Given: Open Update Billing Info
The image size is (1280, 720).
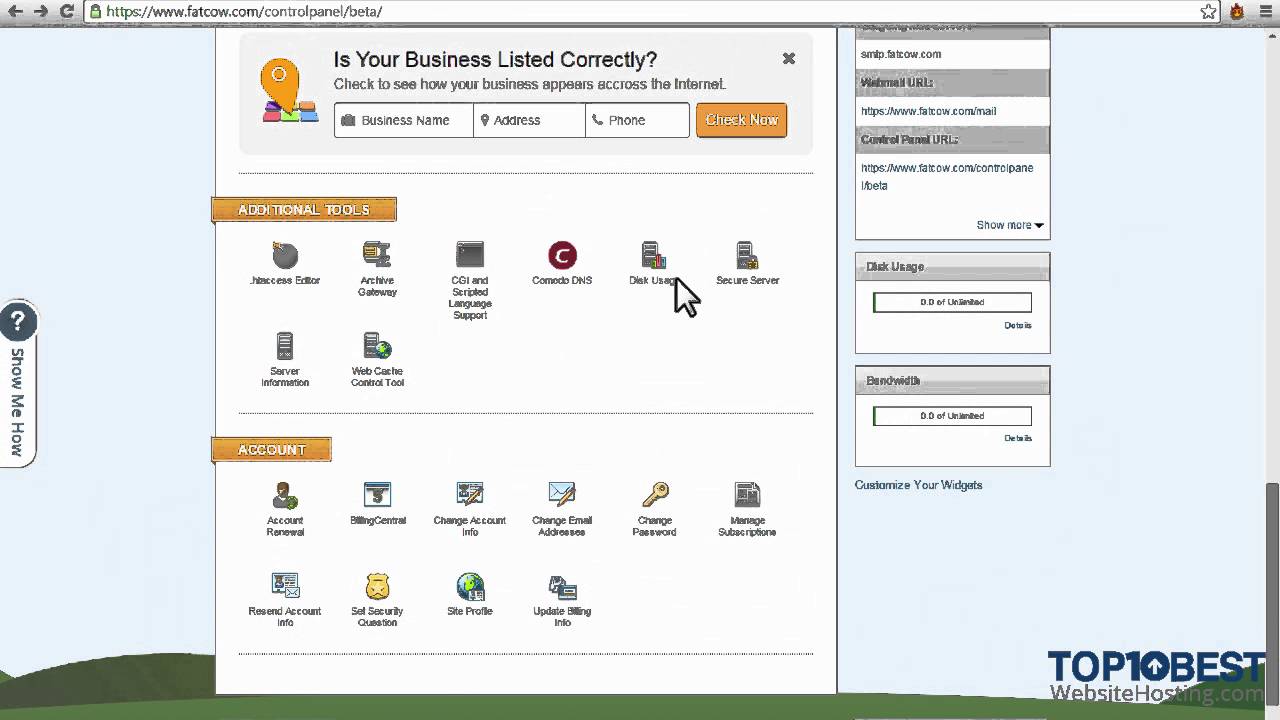Looking at the screenshot, I should [562, 600].
